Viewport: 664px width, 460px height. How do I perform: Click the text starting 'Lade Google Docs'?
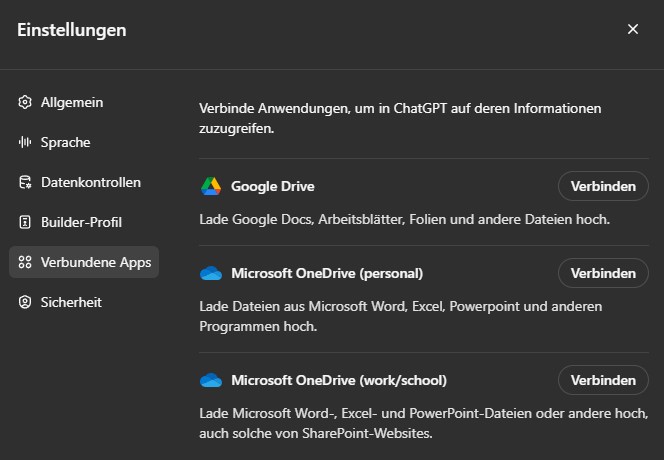[x=404, y=219]
